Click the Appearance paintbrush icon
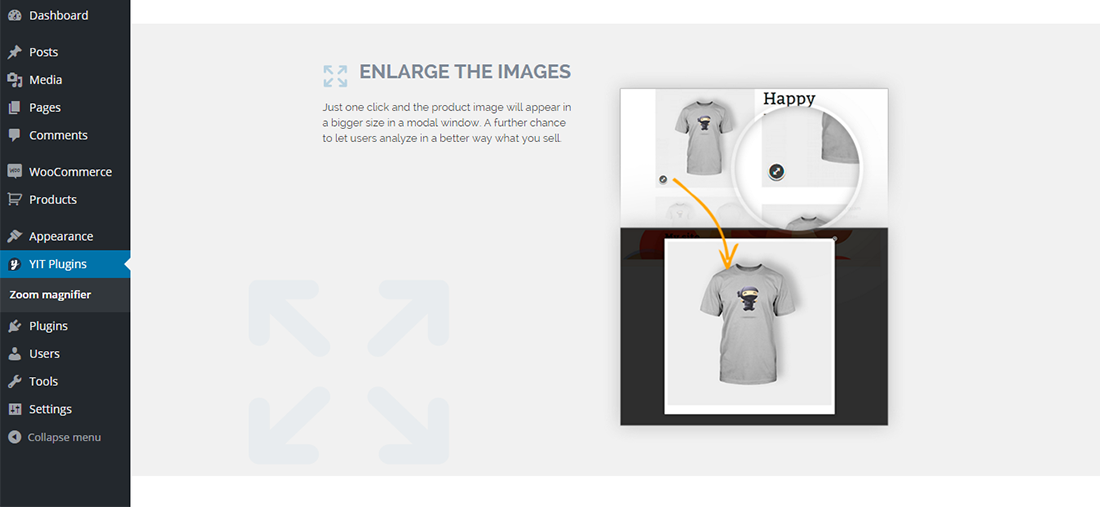Screen dimensions: 1100x507 click(14, 236)
